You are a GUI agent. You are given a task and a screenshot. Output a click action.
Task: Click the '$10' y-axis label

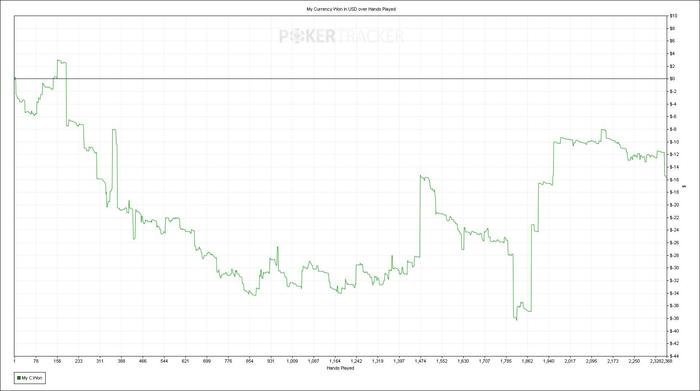point(674,16)
